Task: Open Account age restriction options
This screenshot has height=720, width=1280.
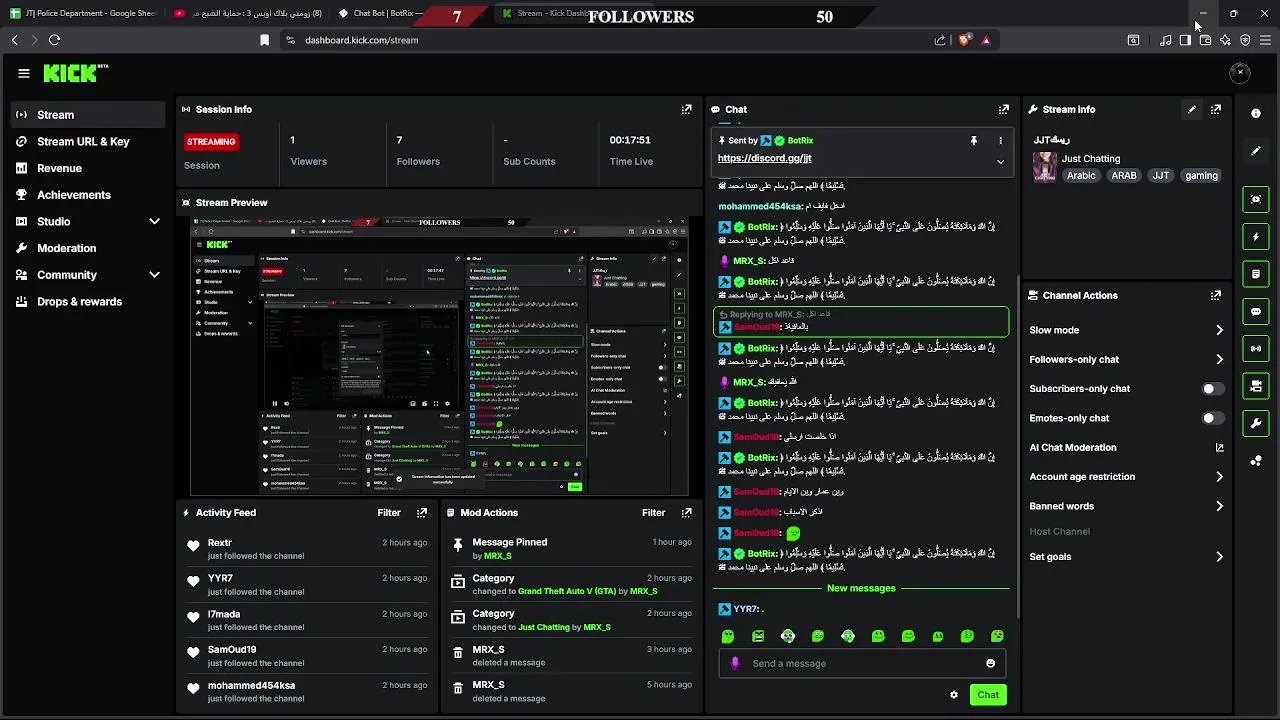Action: [1126, 477]
